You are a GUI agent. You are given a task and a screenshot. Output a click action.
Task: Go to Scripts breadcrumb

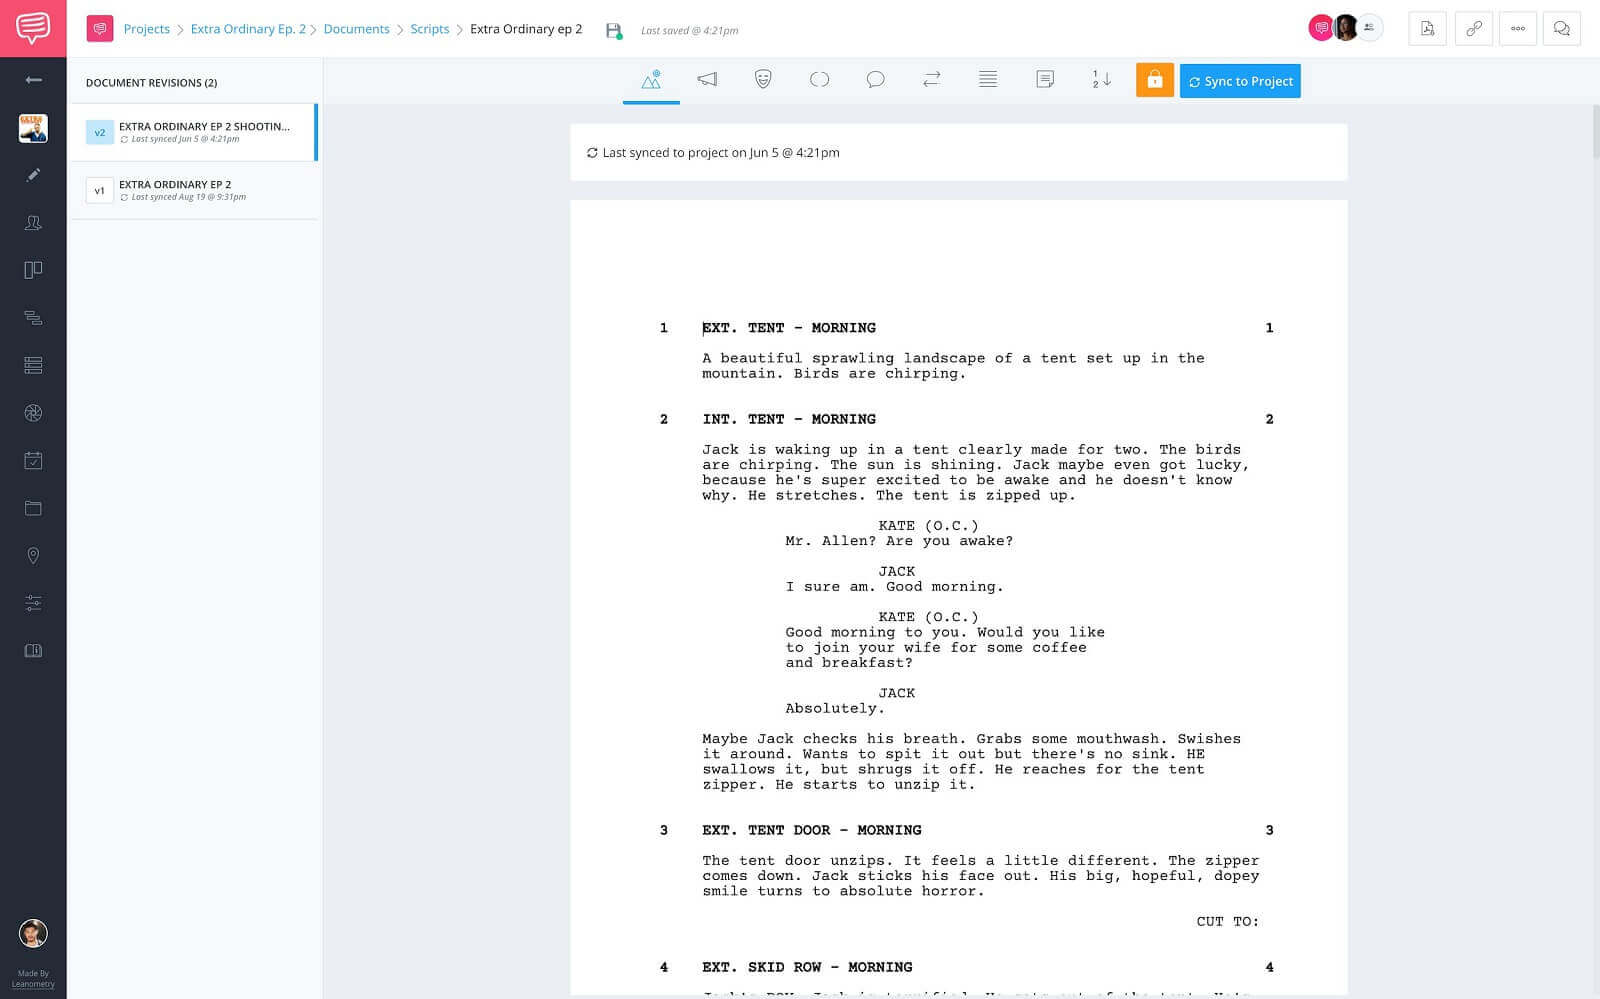[x=429, y=29]
